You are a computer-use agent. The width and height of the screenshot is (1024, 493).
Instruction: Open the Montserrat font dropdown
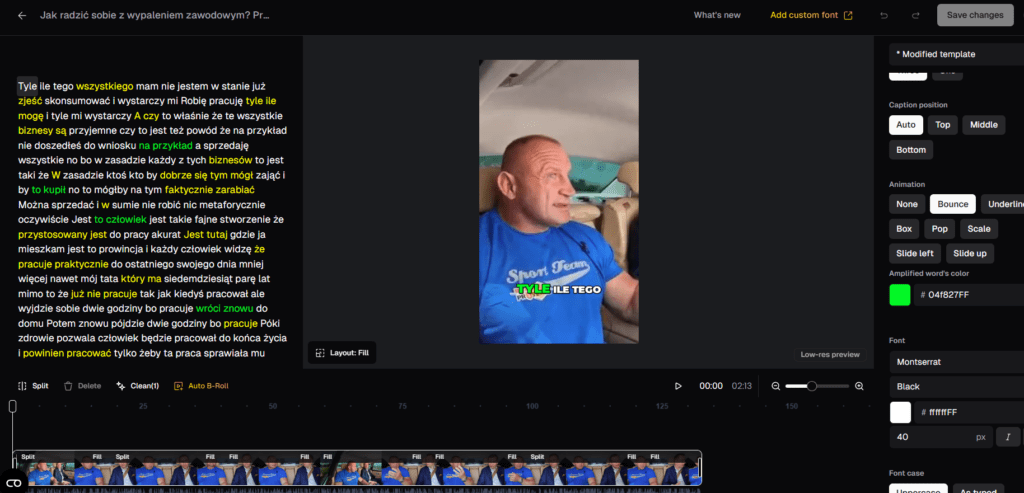click(955, 361)
